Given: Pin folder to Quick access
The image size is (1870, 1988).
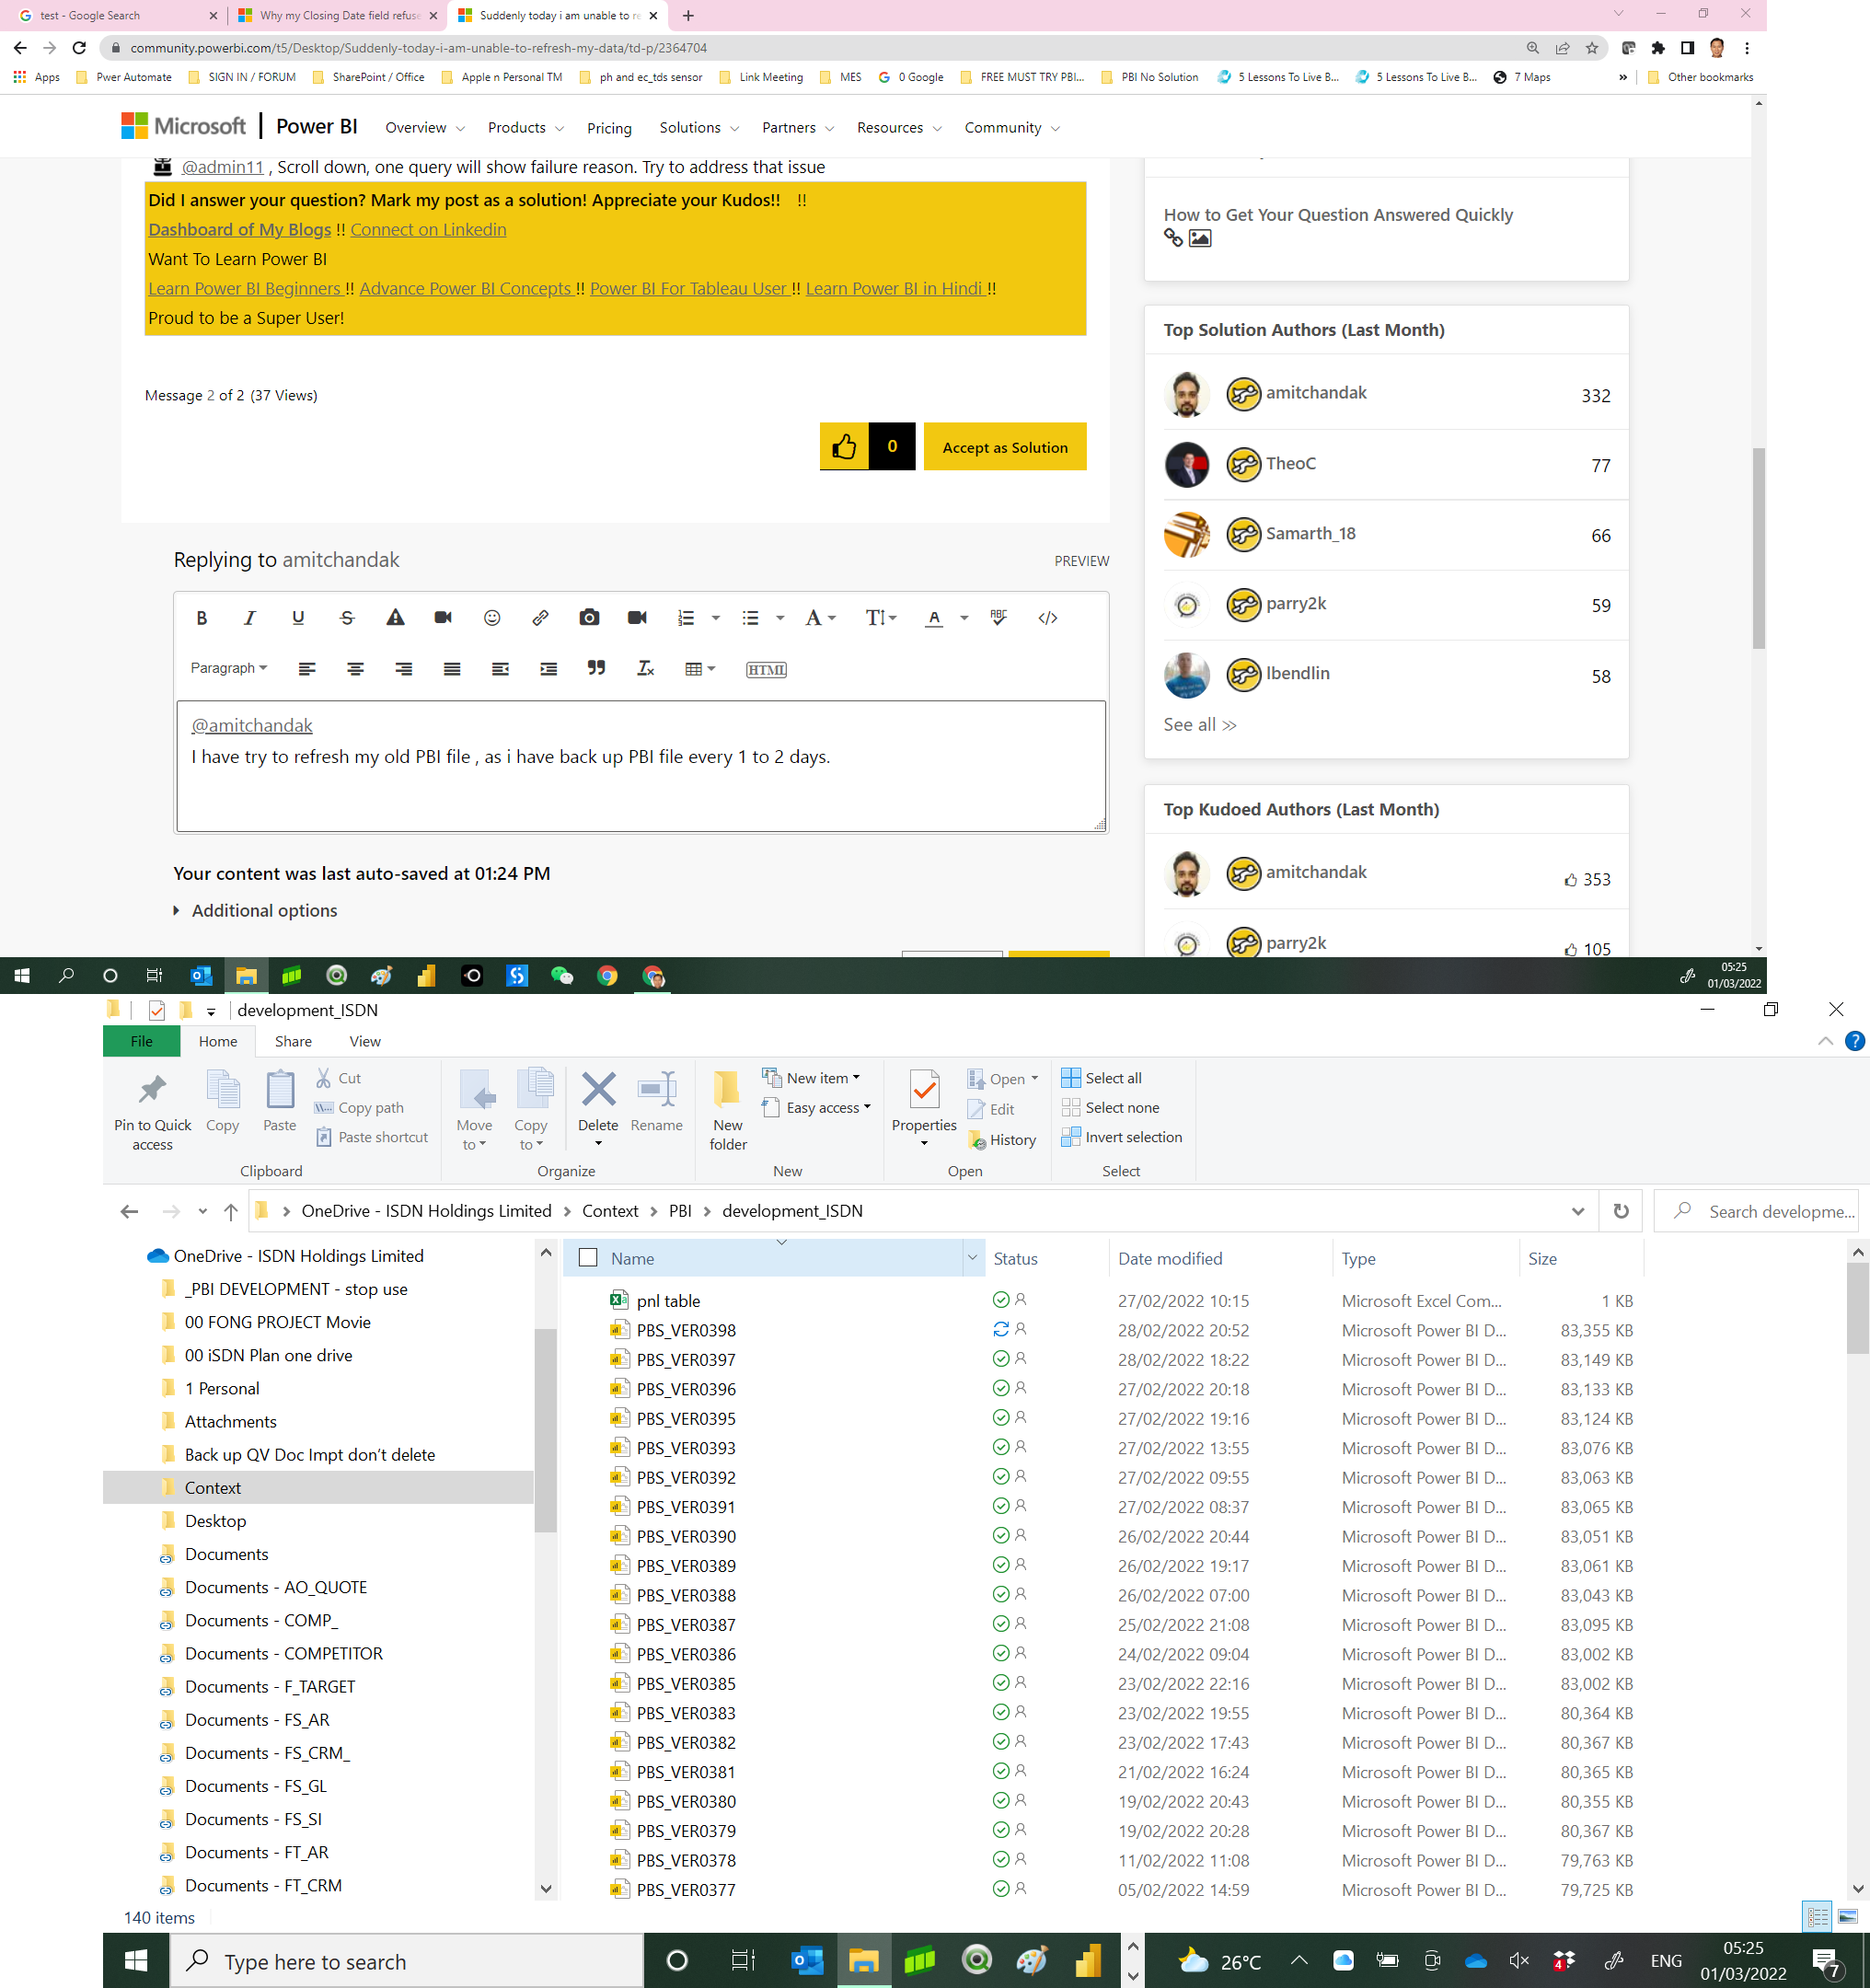Looking at the screenshot, I should pos(153,1110).
